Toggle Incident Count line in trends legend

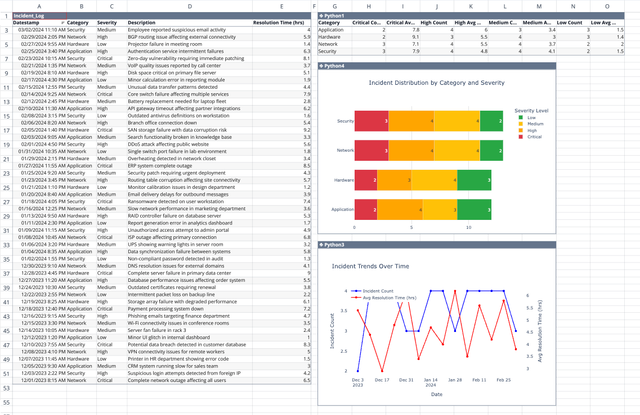pos(372,291)
